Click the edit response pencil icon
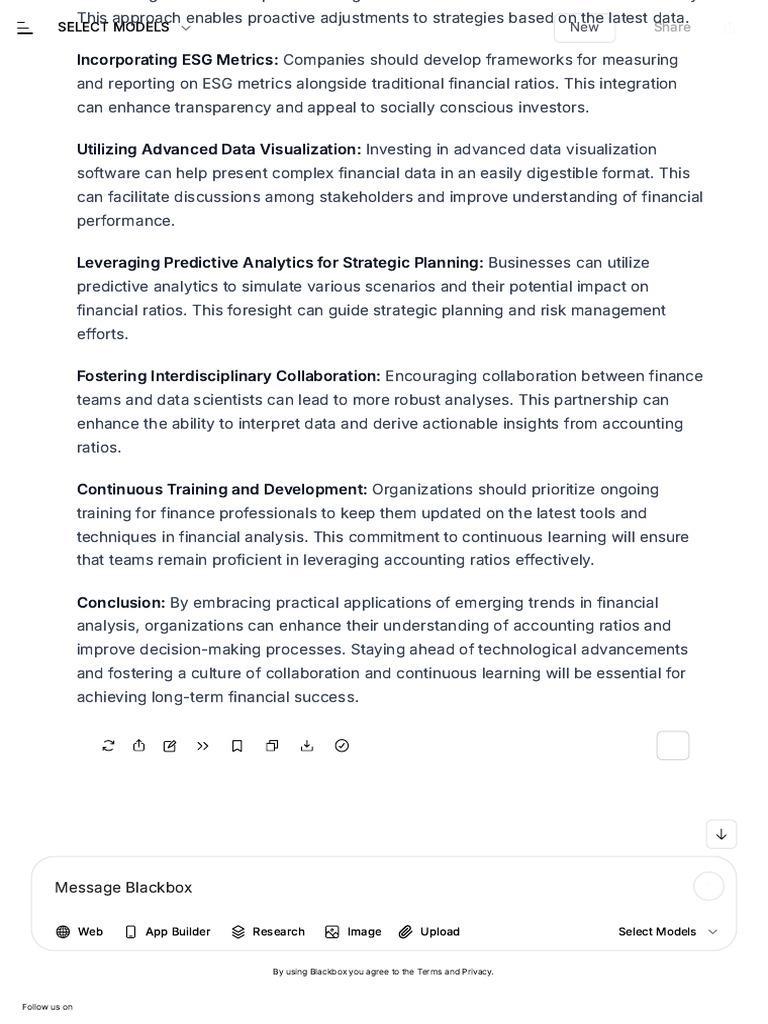The height and width of the screenshot is (1024, 768). point(170,746)
